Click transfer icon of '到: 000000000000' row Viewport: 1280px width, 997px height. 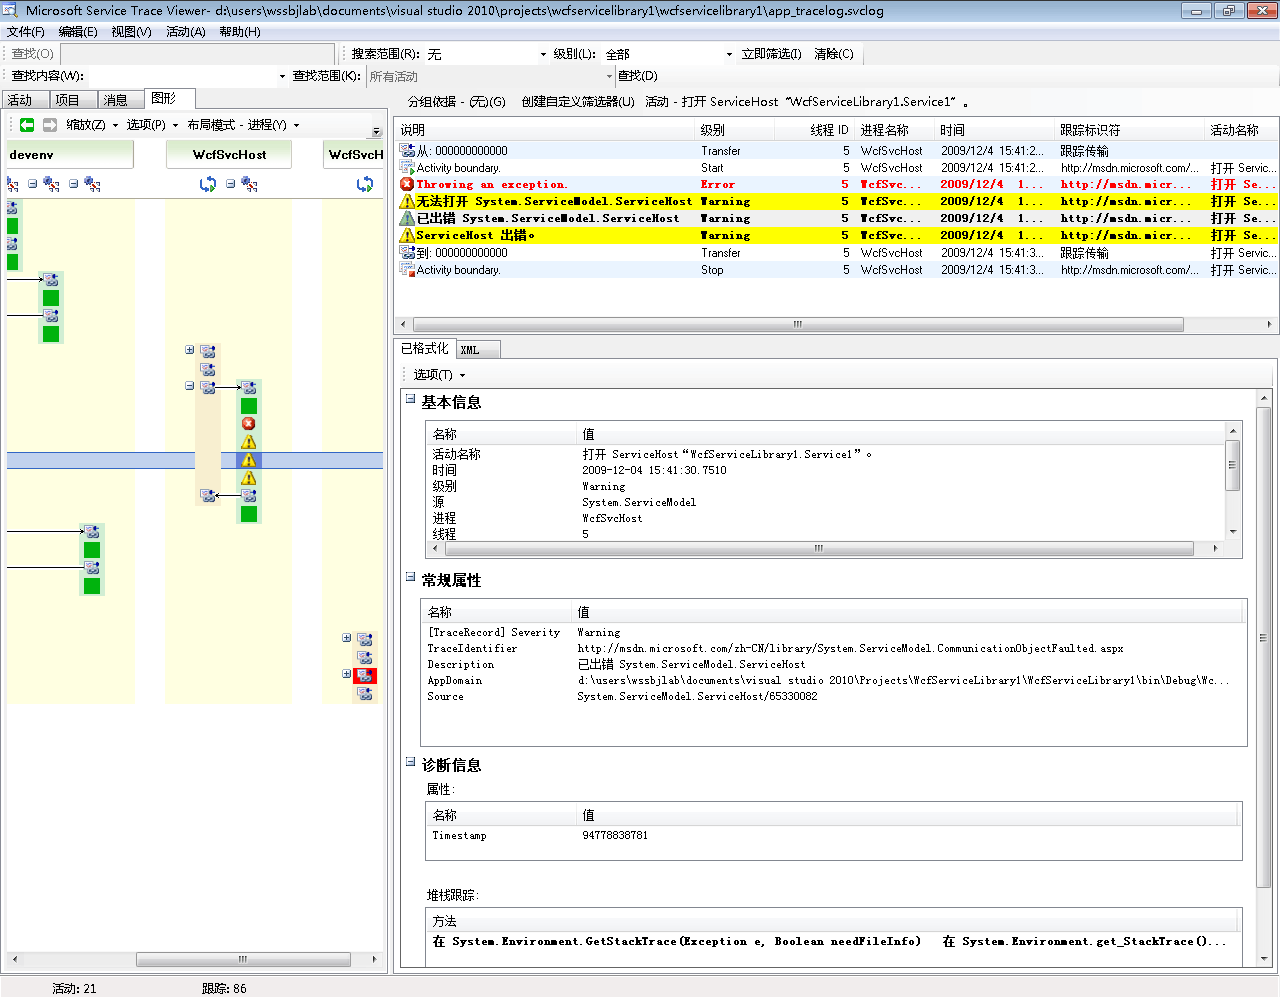[x=407, y=252]
